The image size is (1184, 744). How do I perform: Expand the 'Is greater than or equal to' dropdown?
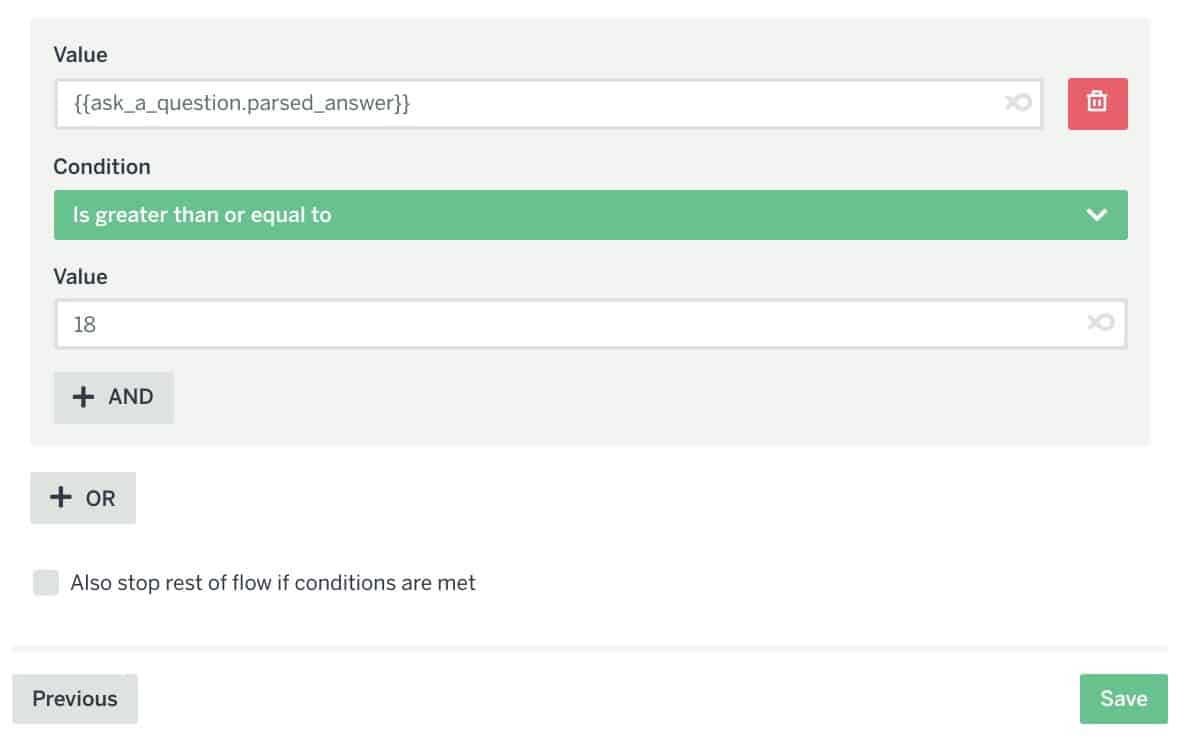590,215
